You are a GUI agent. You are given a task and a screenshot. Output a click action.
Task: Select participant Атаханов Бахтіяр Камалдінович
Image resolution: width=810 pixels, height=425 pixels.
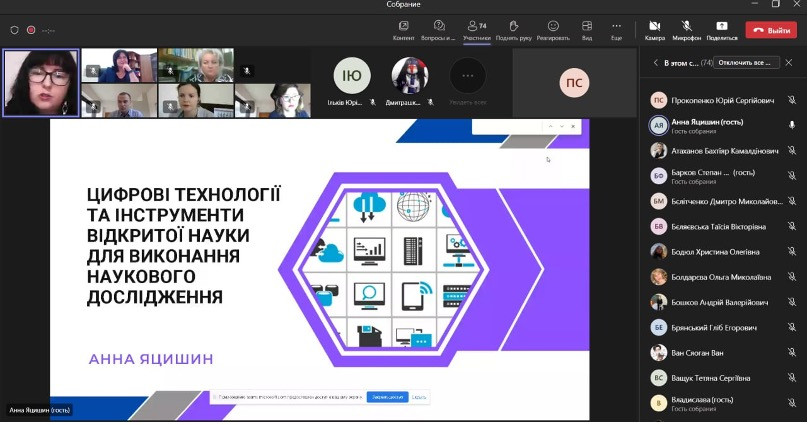pos(723,151)
